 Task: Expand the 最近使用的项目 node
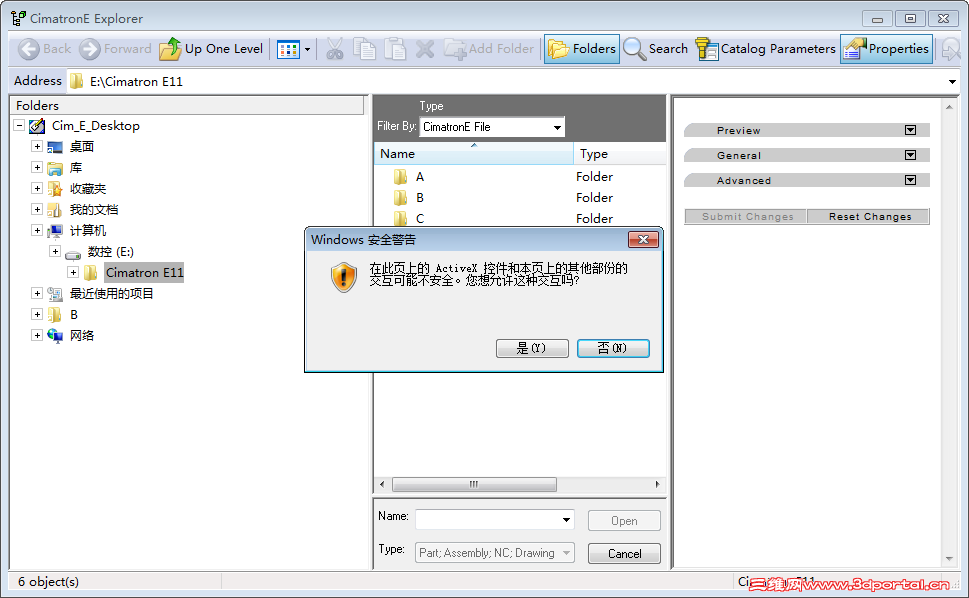click(37, 293)
